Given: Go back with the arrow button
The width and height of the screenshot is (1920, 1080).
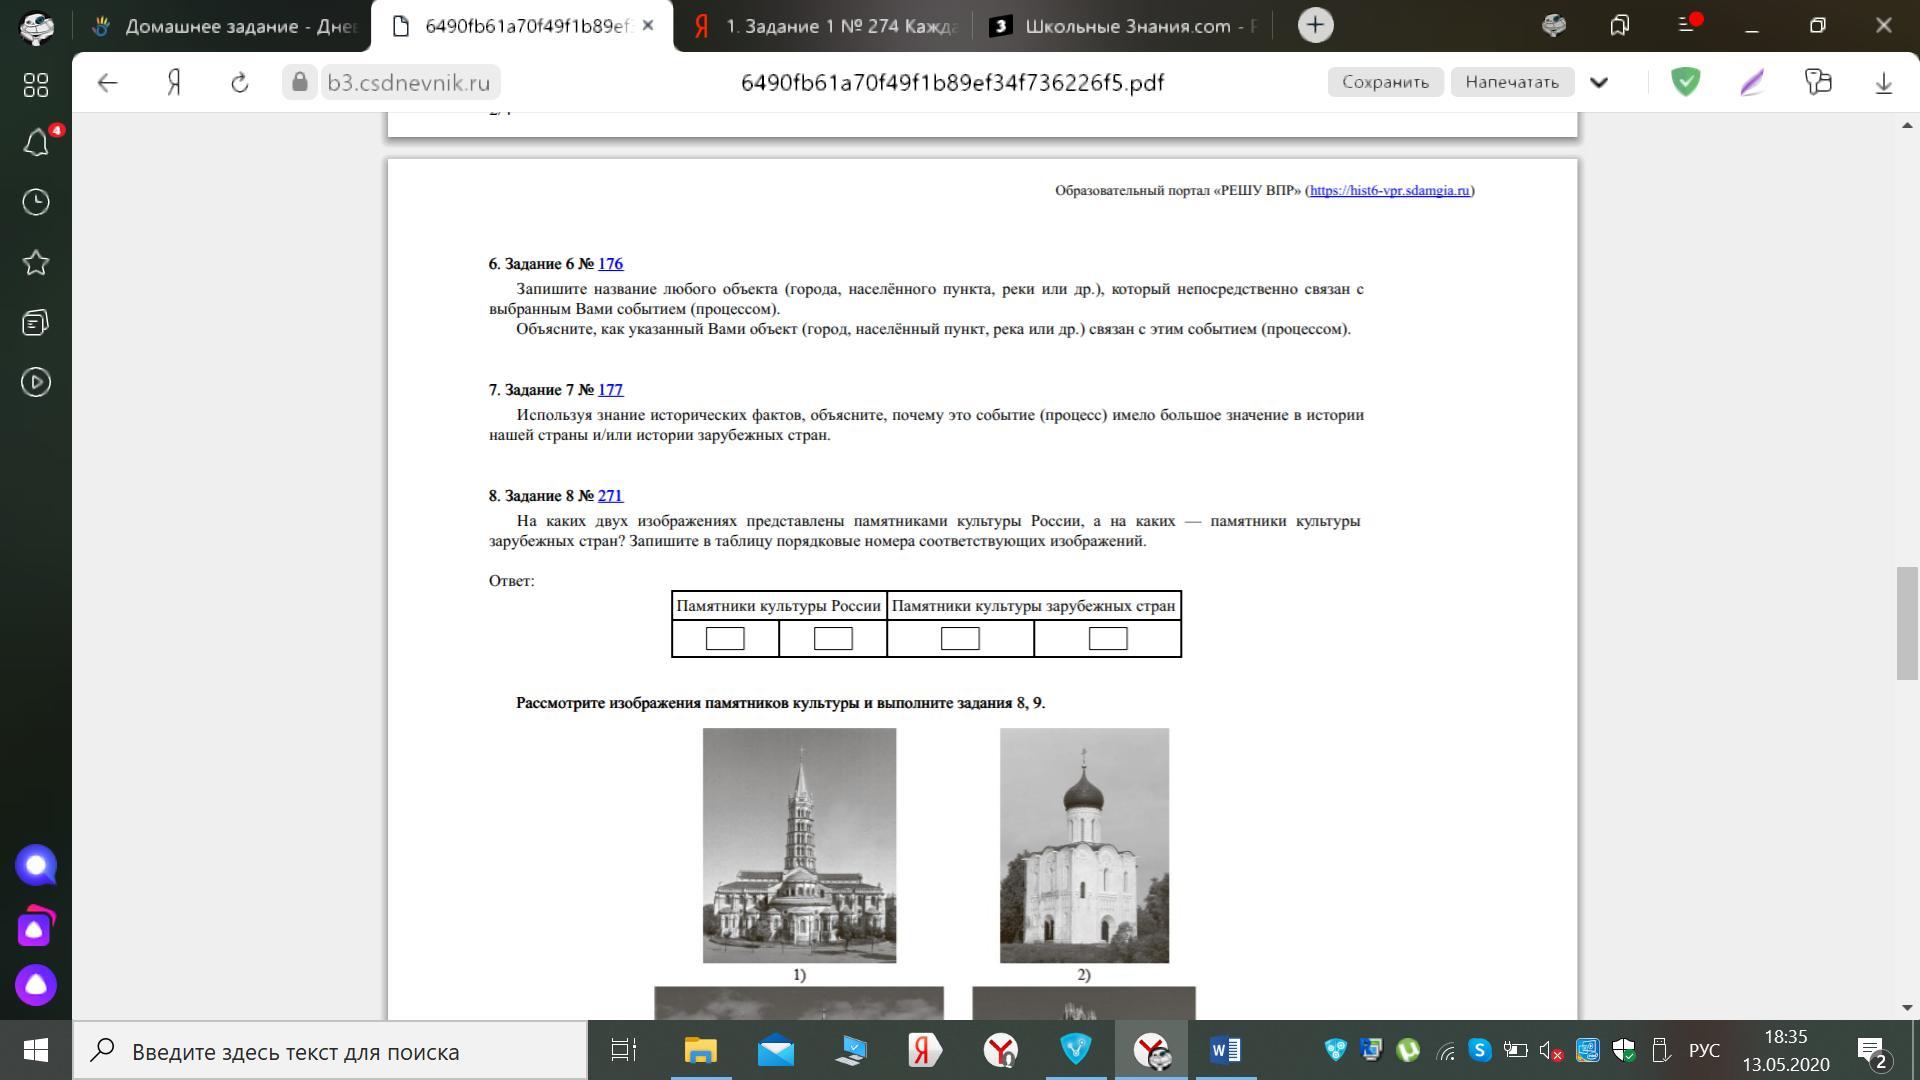Looking at the screenshot, I should coord(108,82).
